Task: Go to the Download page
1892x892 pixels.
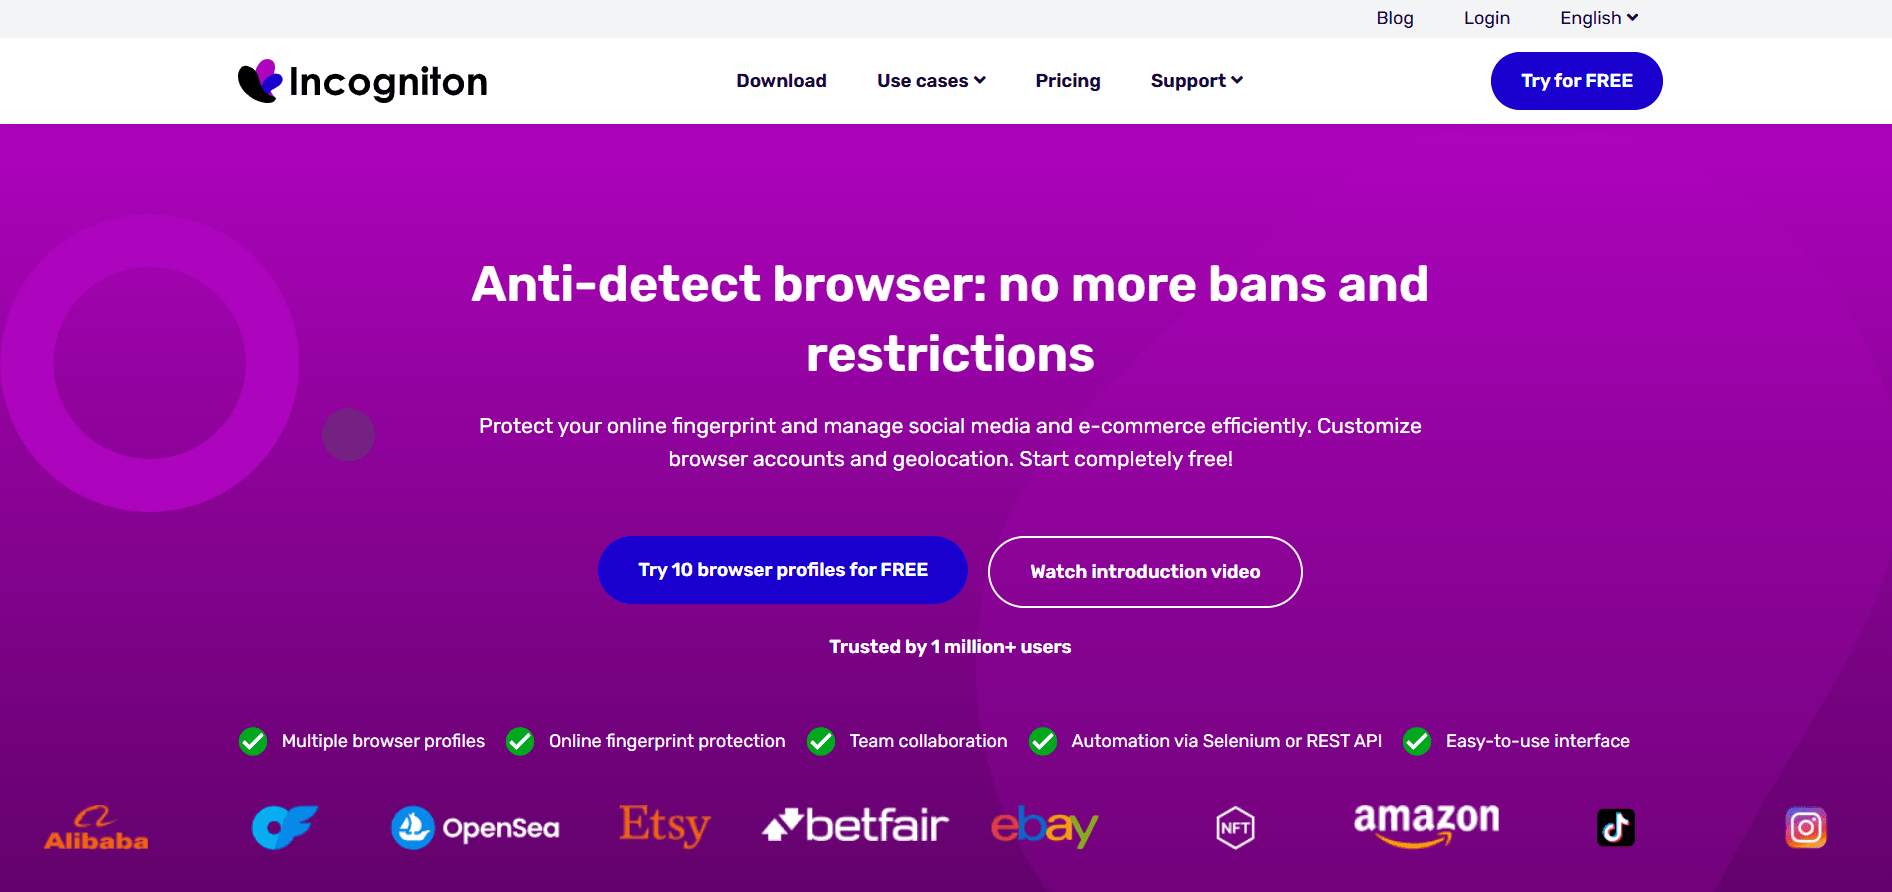Action: click(782, 81)
